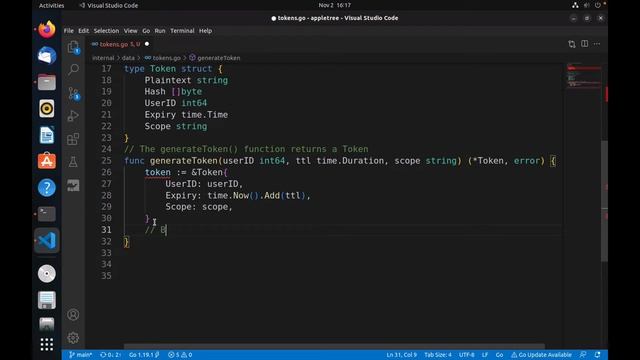This screenshot has height=360, width=640.
Task: Click the minimap code overview
Action: 584,75
